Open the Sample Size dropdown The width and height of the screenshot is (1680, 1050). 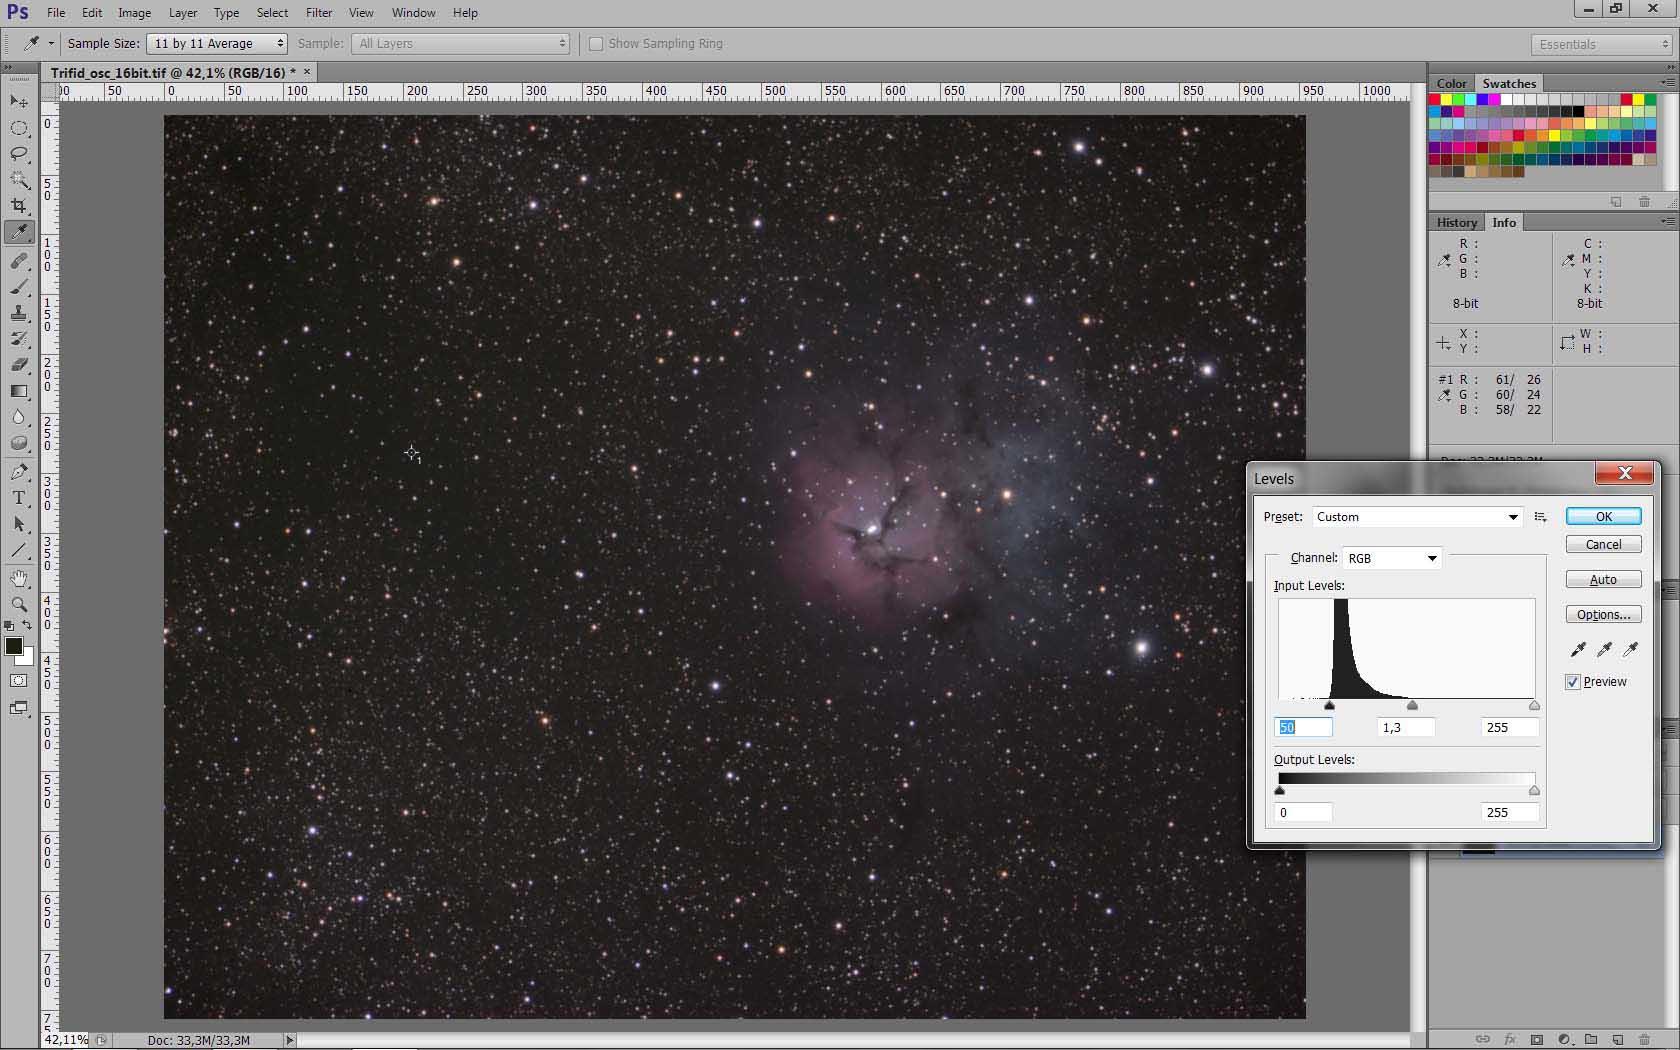click(217, 44)
